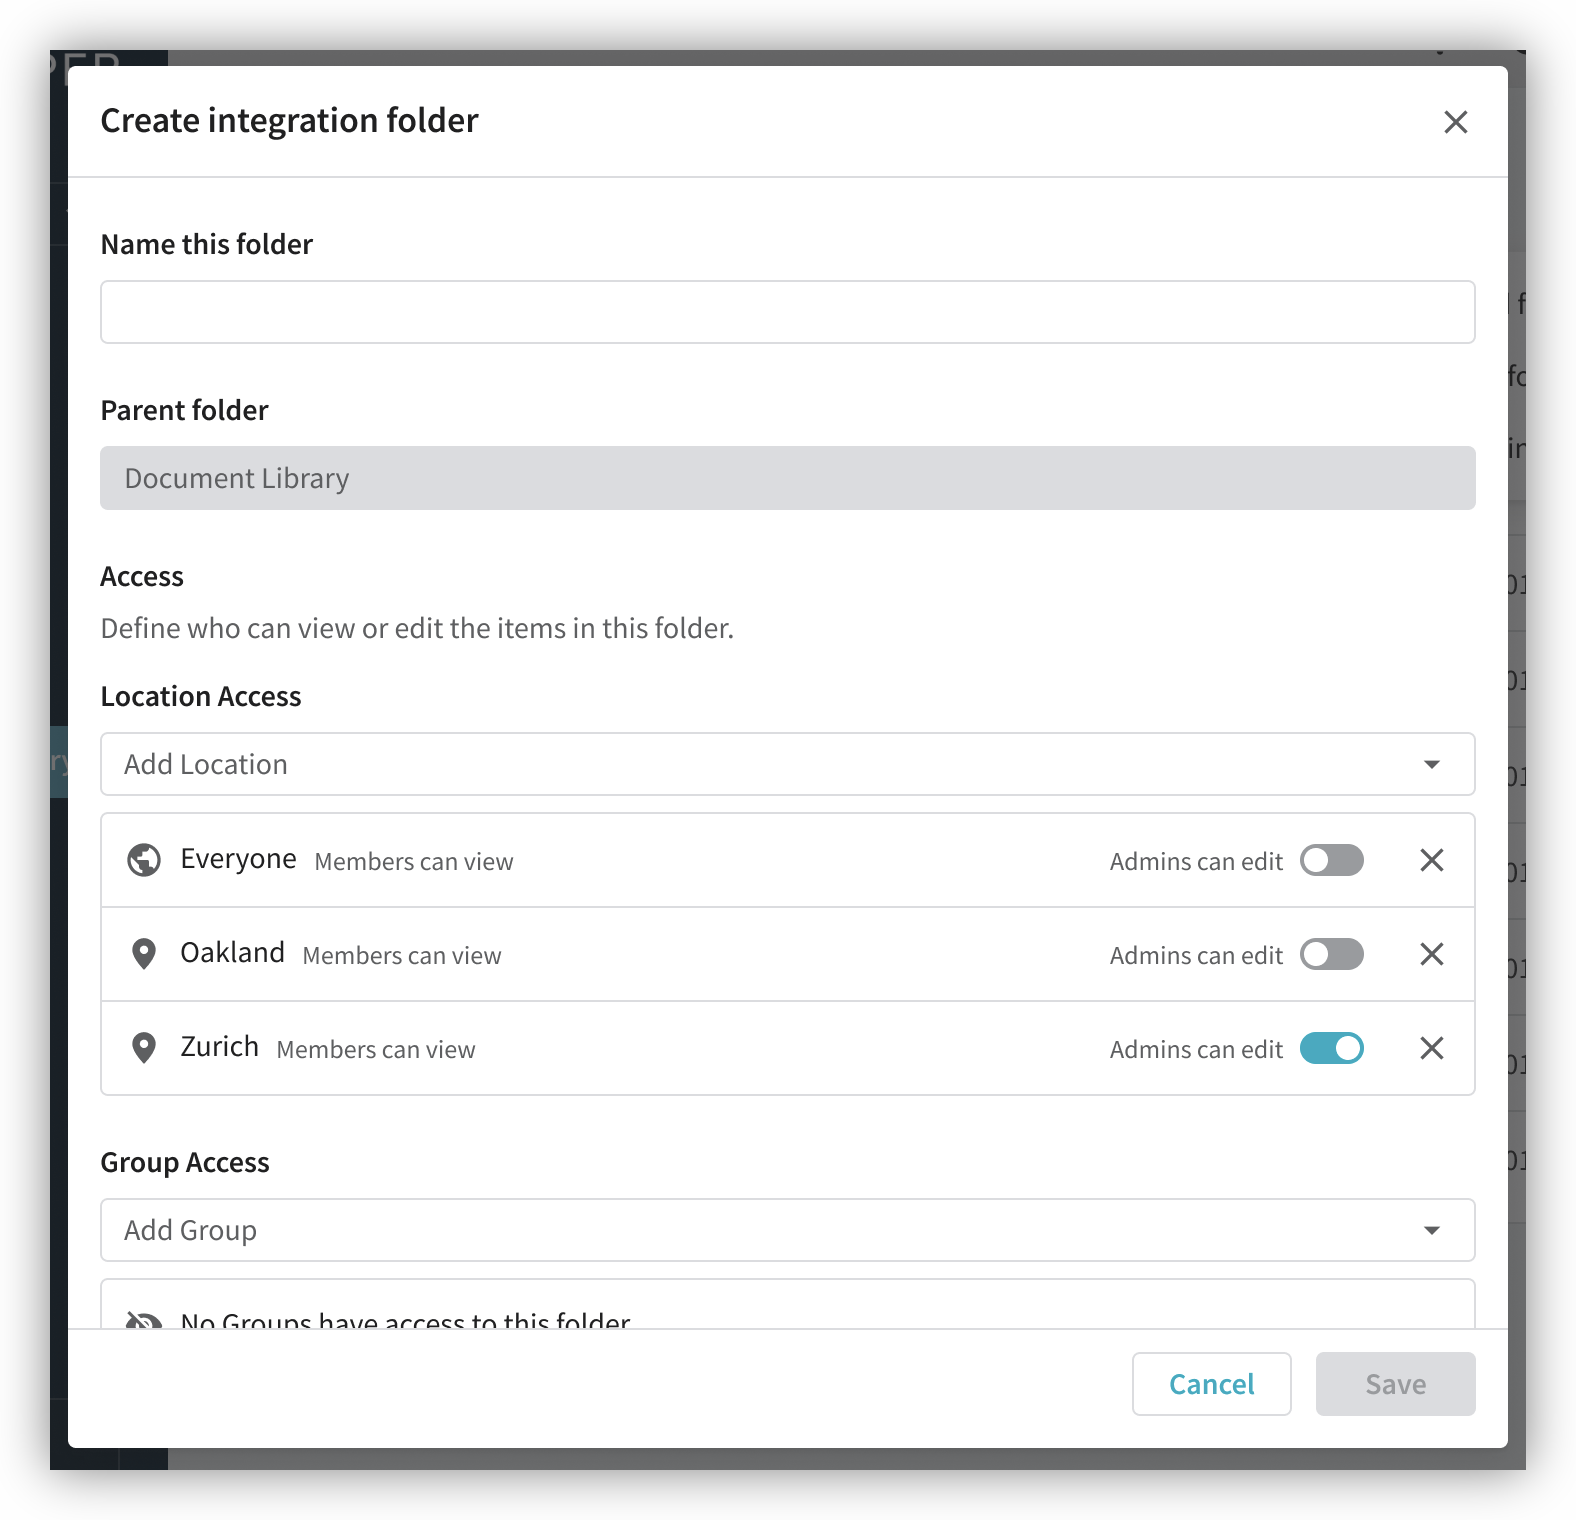Open the Add Location dropdown
This screenshot has width=1576, height=1520.
[x=760, y=764]
